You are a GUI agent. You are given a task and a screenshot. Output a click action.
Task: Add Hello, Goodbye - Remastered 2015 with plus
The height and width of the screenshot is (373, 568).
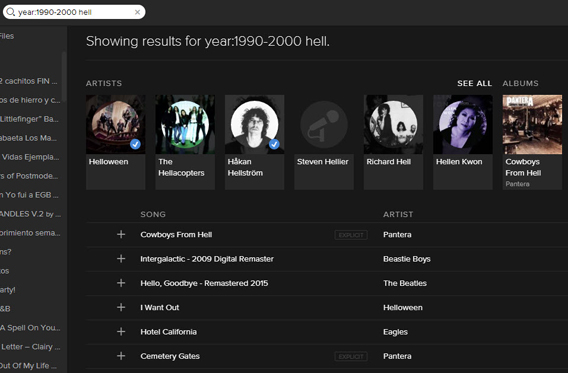121,283
